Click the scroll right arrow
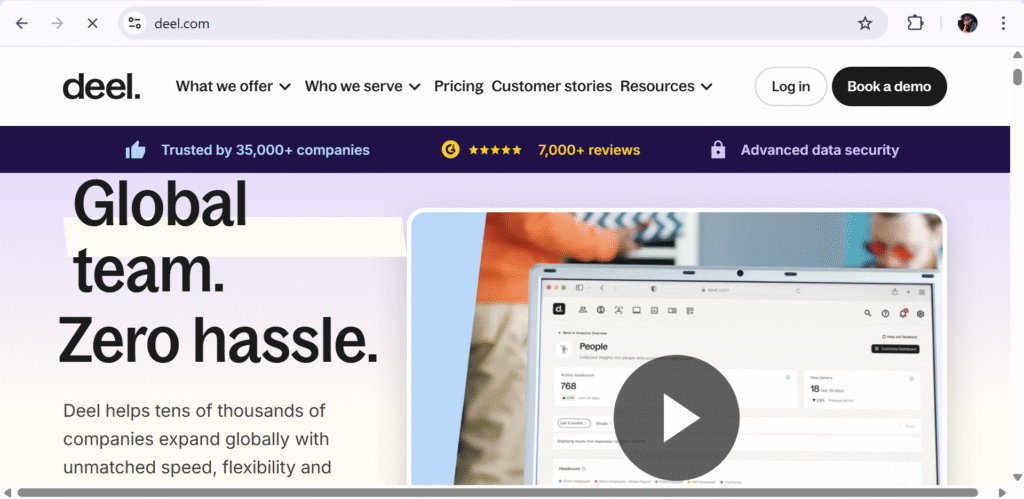1024x499 pixels. coord(1003,492)
